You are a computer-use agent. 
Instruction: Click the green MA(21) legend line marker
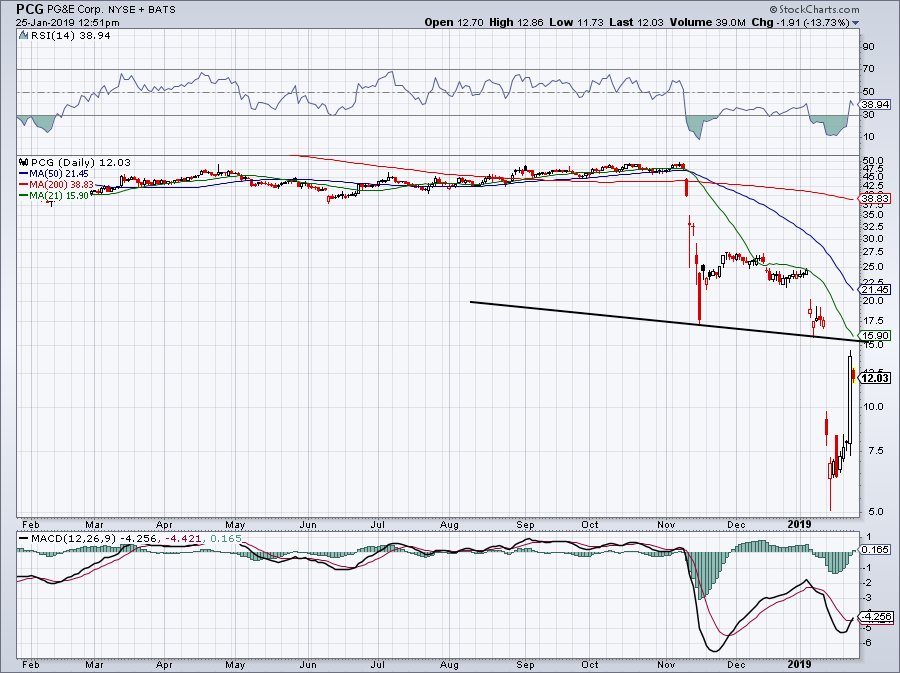click(x=24, y=196)
